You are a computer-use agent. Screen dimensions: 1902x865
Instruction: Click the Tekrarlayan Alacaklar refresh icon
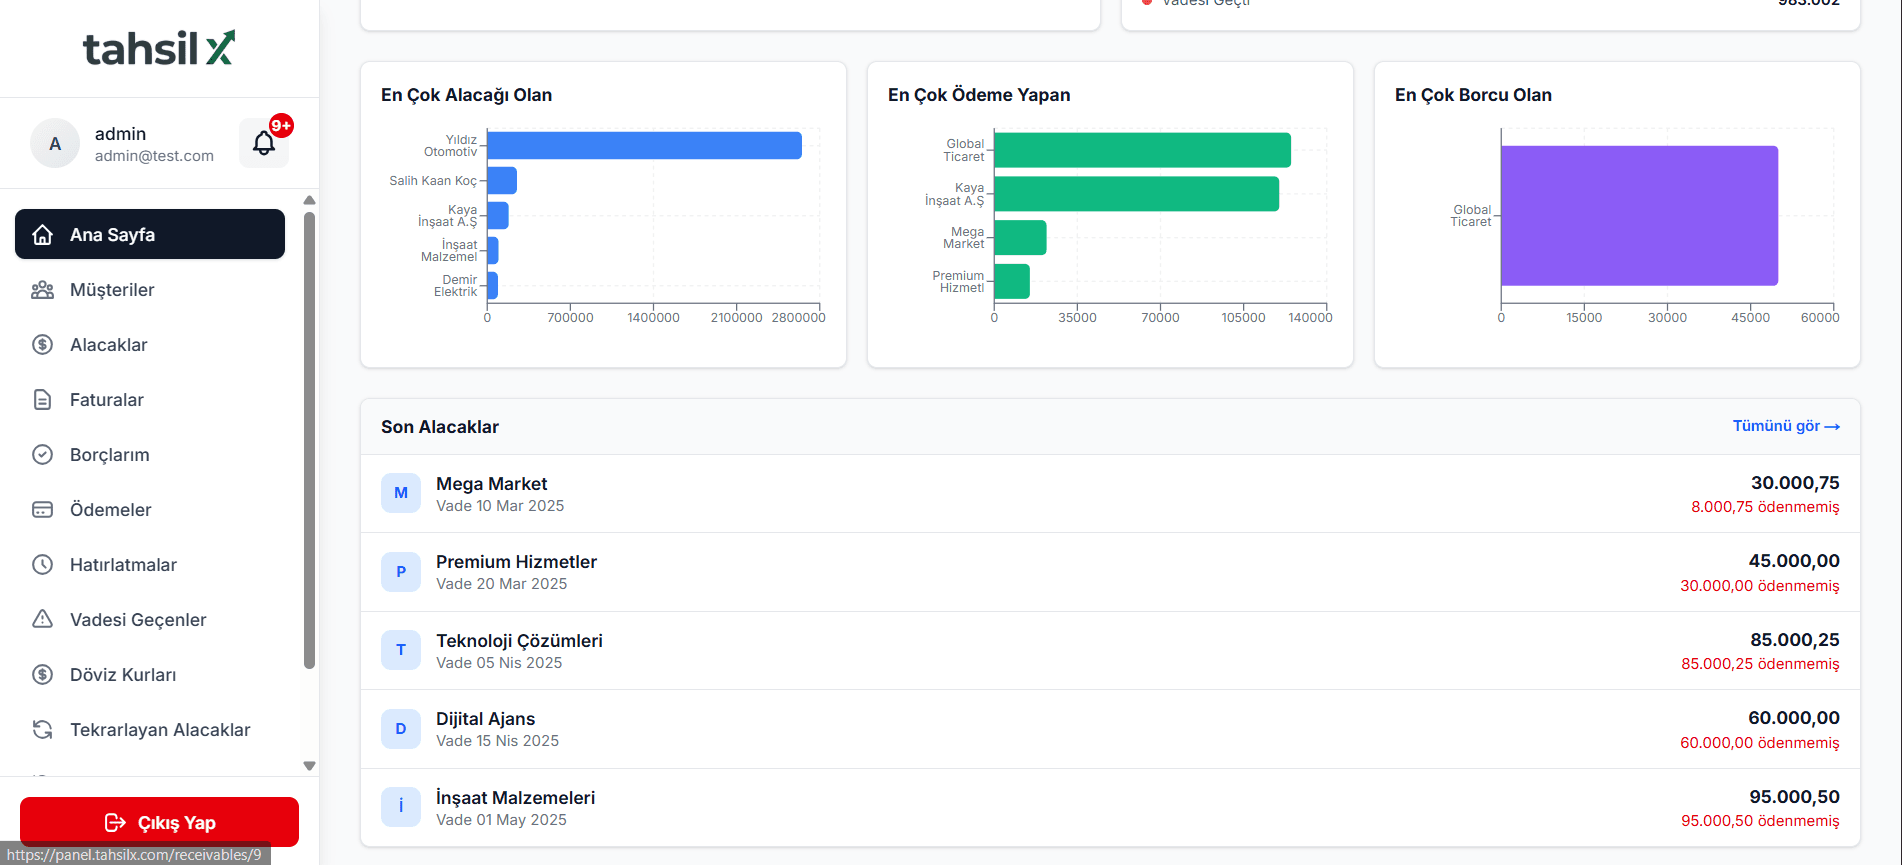(x=42, y=730)
